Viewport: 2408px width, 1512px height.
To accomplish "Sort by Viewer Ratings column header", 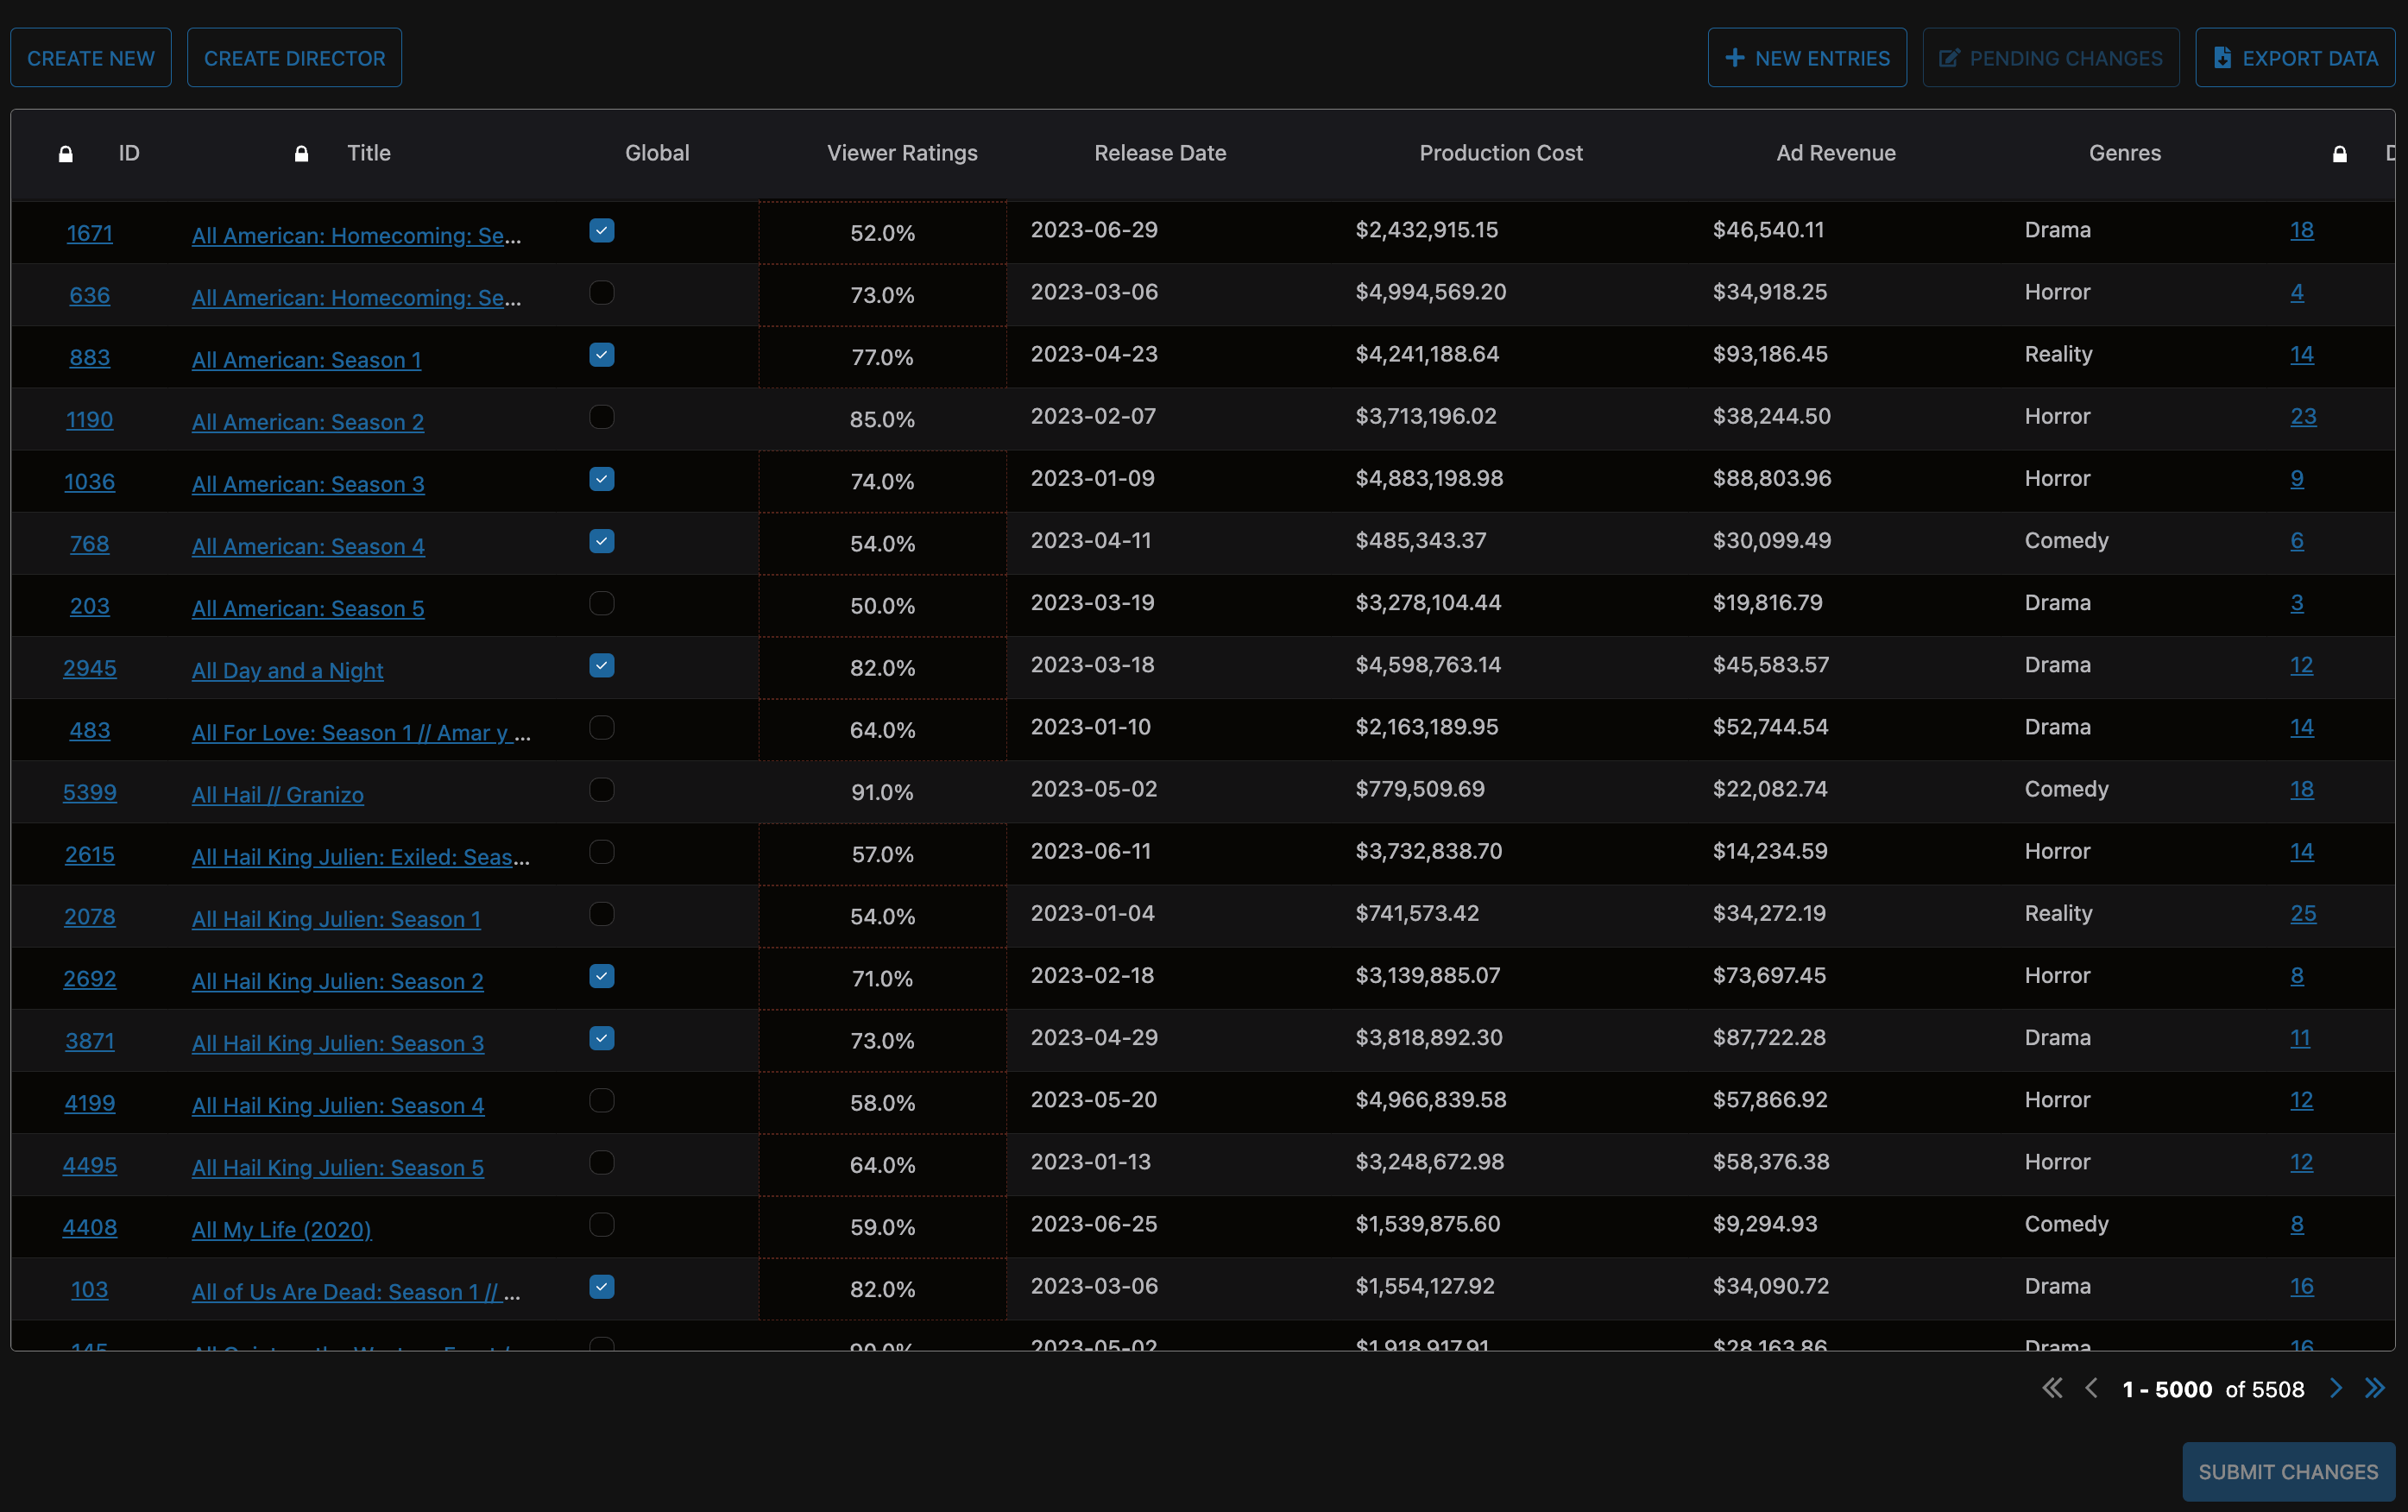I will click(x=902, y=153).
